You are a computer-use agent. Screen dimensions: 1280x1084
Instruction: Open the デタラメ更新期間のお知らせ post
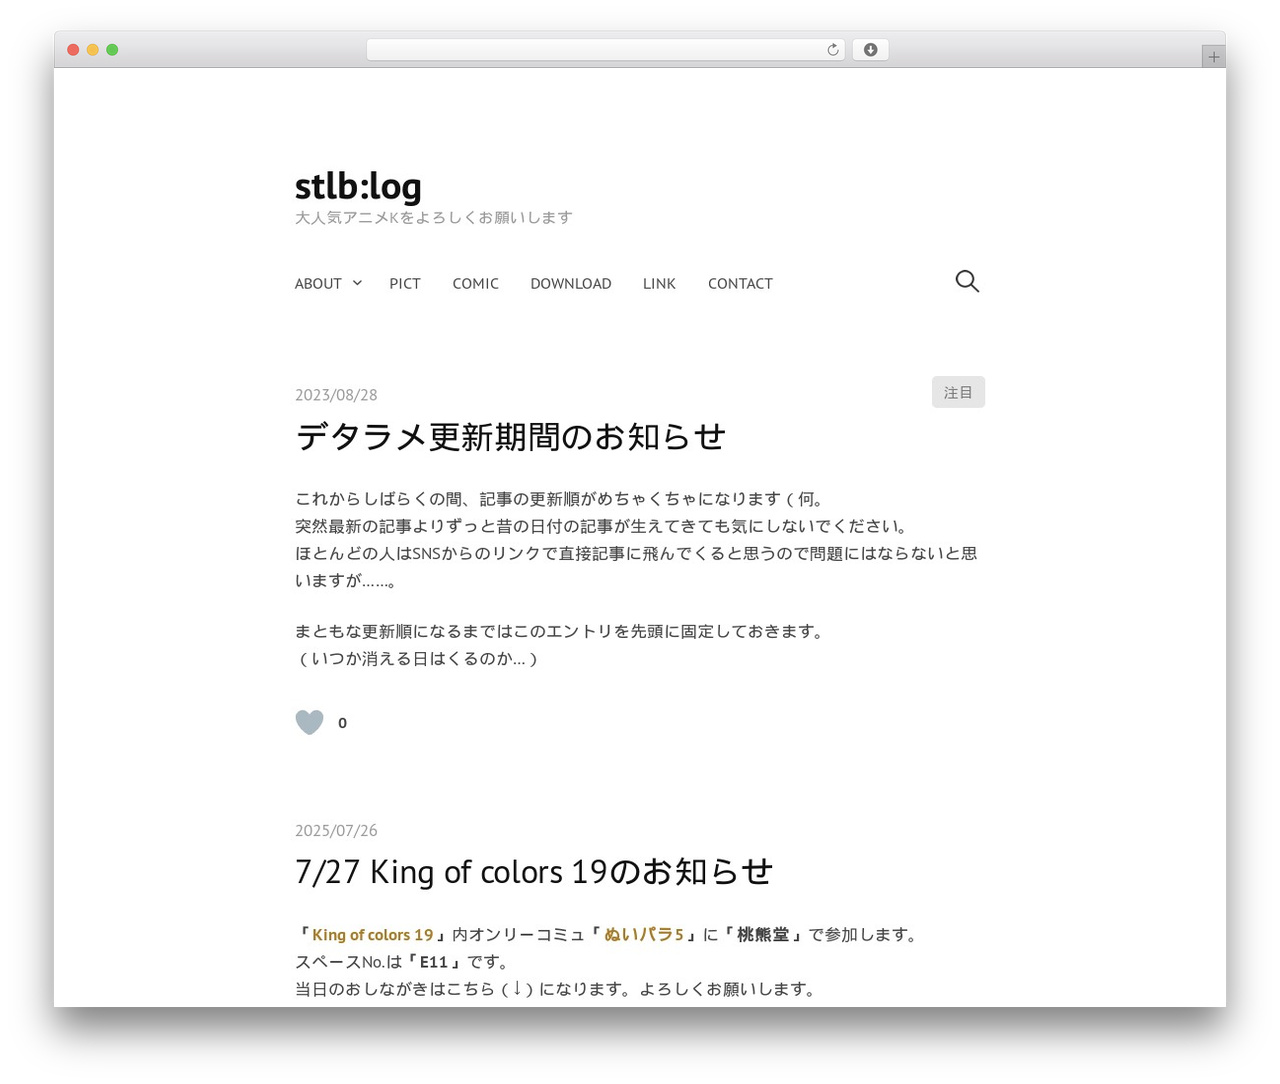510,437
